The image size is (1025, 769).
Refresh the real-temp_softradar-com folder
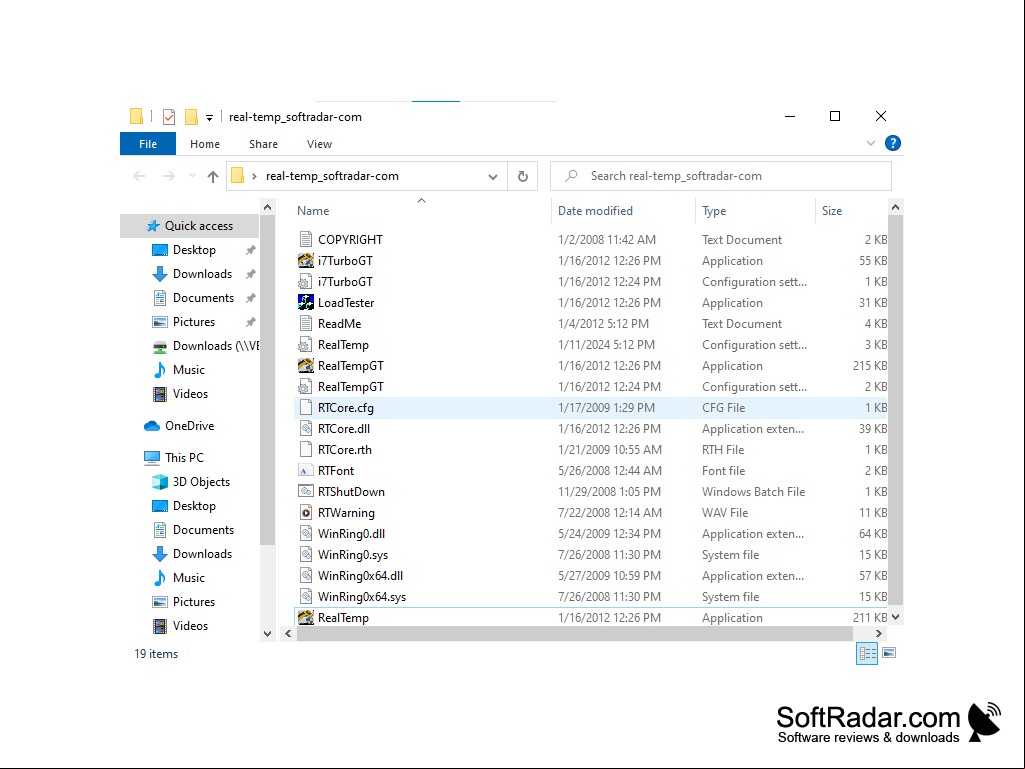[522, 176]
